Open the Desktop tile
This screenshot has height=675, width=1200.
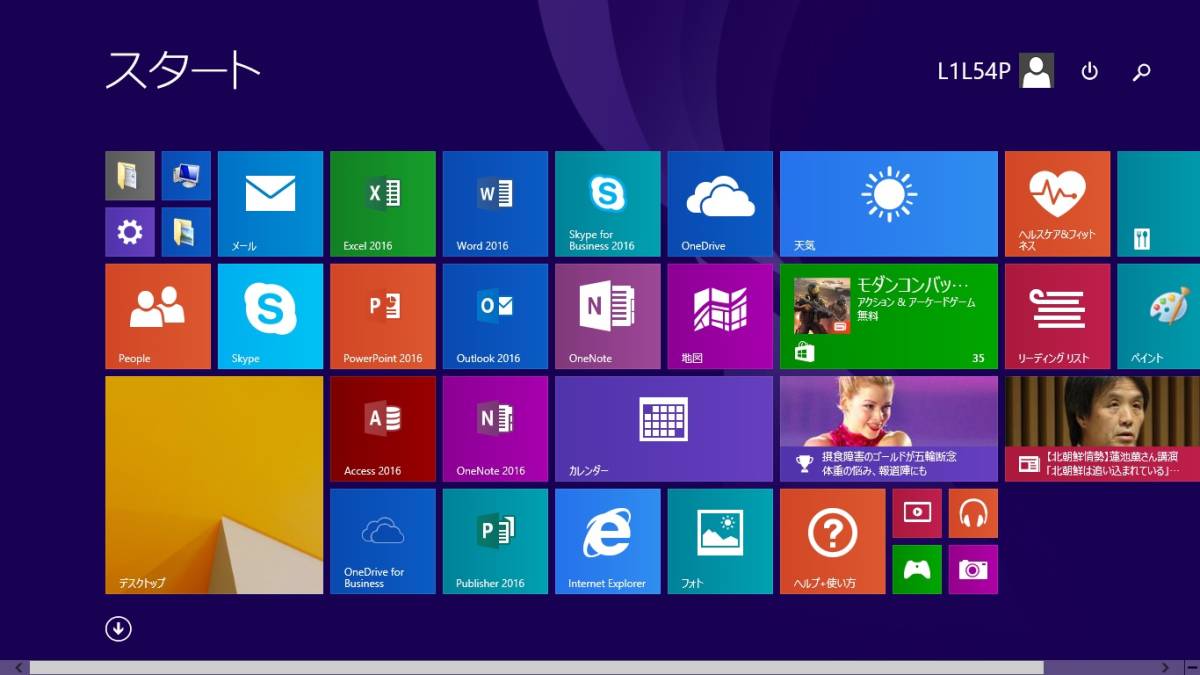(214, 485)
